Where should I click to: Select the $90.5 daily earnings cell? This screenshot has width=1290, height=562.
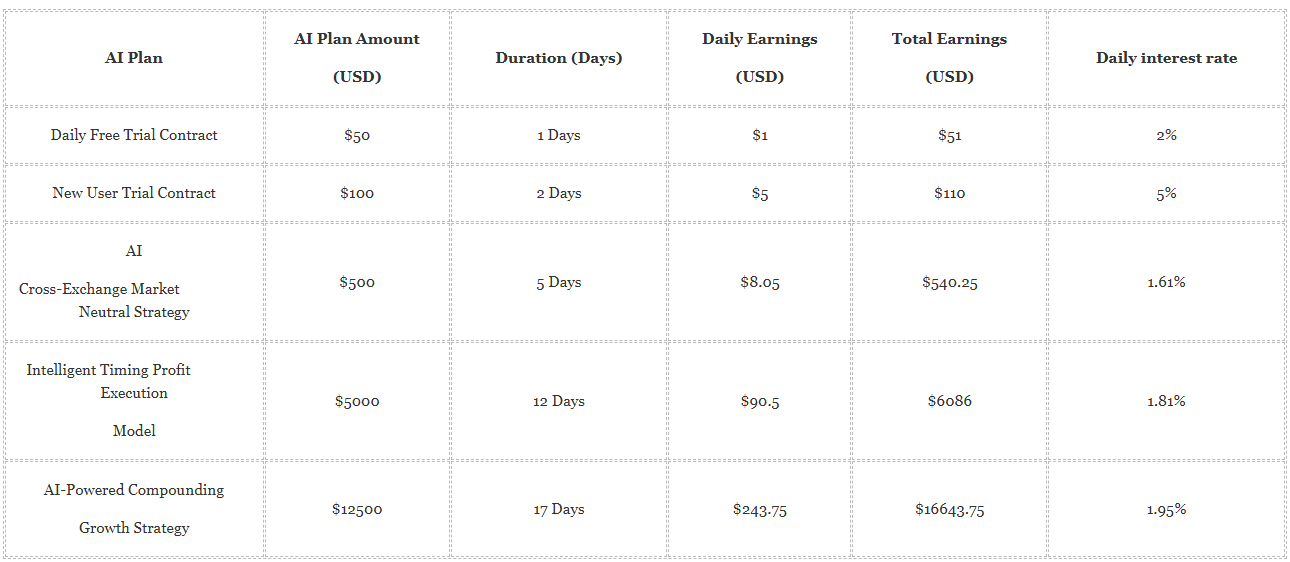click(x=760, y=401)
